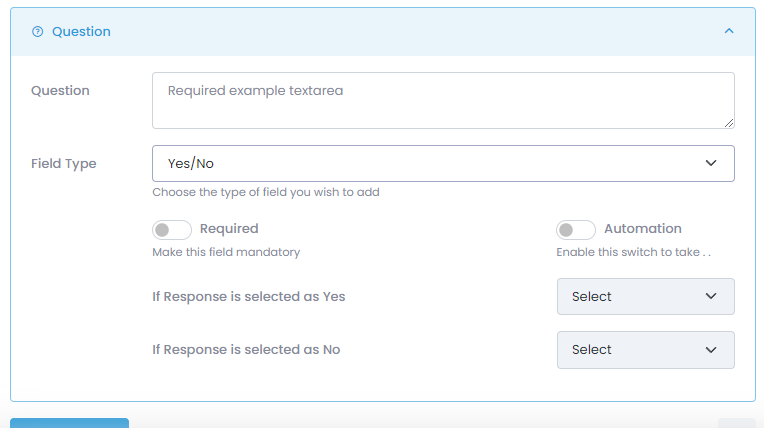This screenshot has width=764, height=428.
Task: Click the "Choose the type of field" help text
Action: pos(265,192)
